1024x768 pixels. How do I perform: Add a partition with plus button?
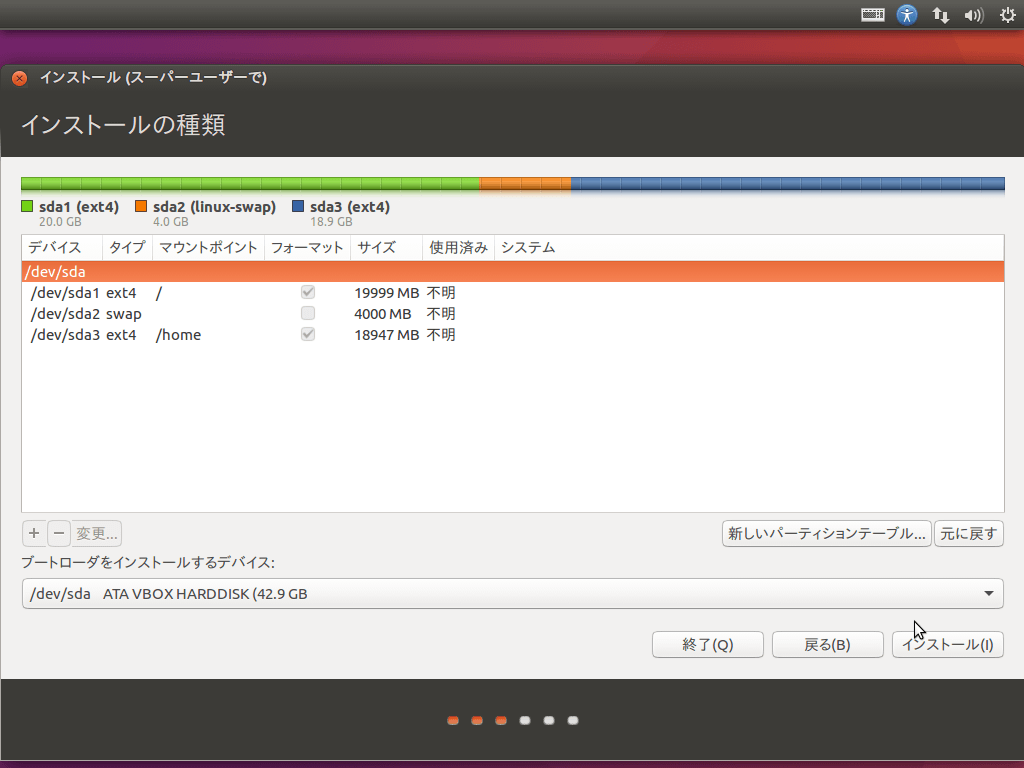(33, 533)
